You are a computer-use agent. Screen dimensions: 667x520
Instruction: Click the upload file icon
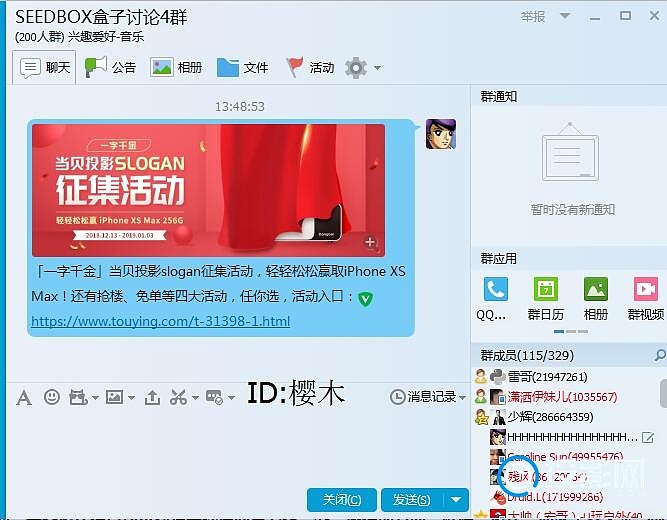pyautogui.click(x=152, y=397)
